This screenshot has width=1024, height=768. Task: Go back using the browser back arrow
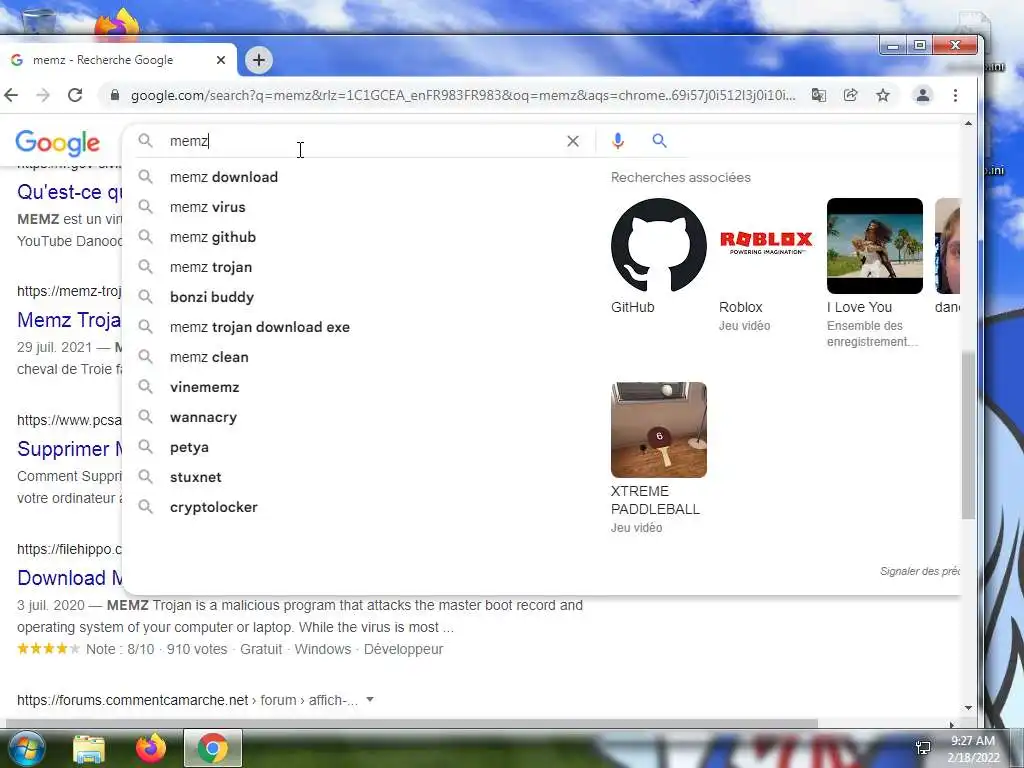click(x=11, y=95)
